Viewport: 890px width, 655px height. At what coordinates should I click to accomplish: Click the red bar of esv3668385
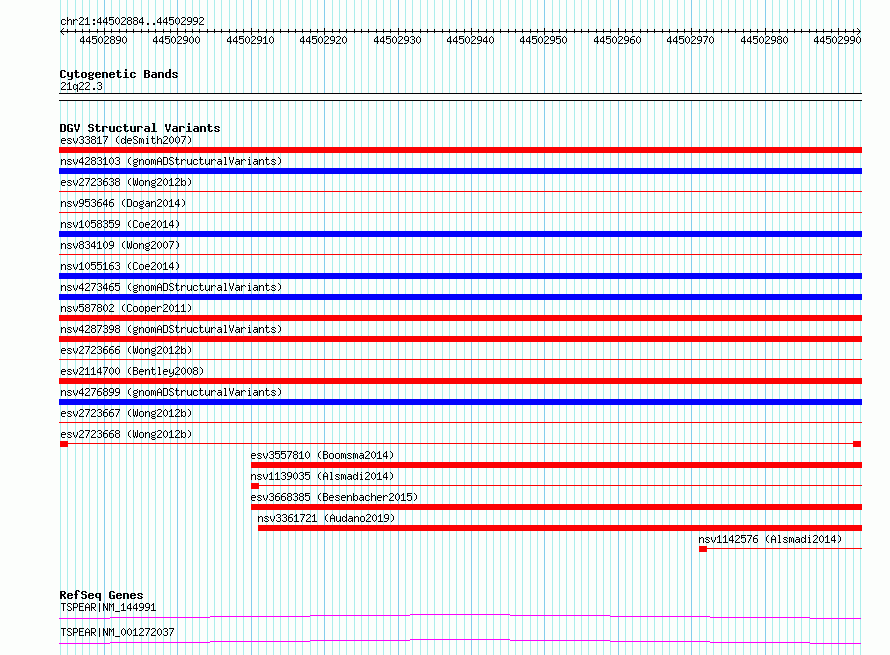point(556,507)
